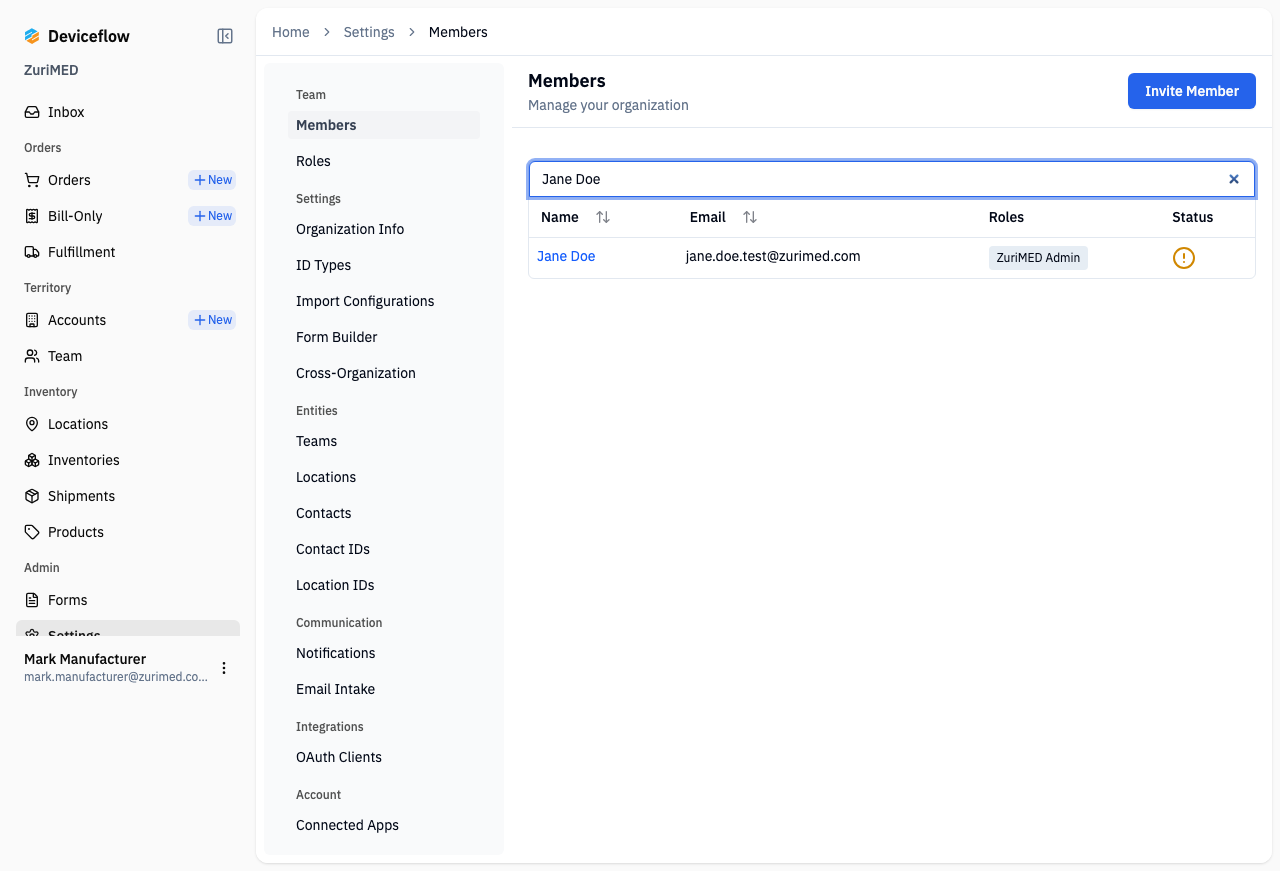
Task: Click the Shipments package icon
Action: point(32,496)
